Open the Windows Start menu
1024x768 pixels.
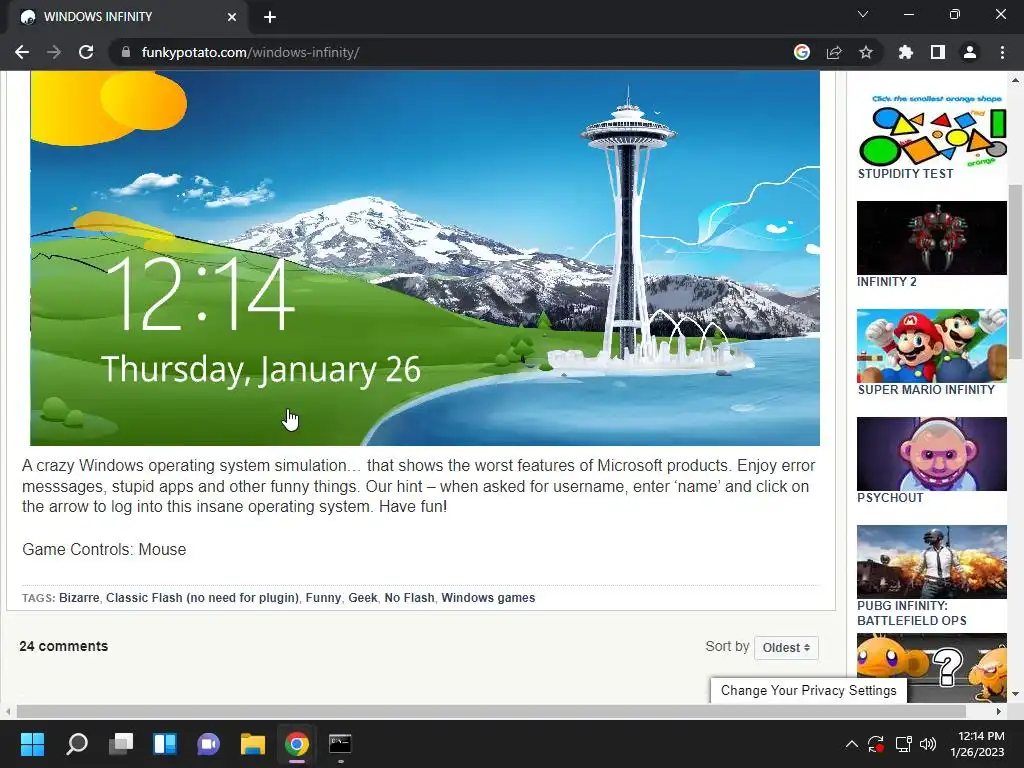[32, 744]
